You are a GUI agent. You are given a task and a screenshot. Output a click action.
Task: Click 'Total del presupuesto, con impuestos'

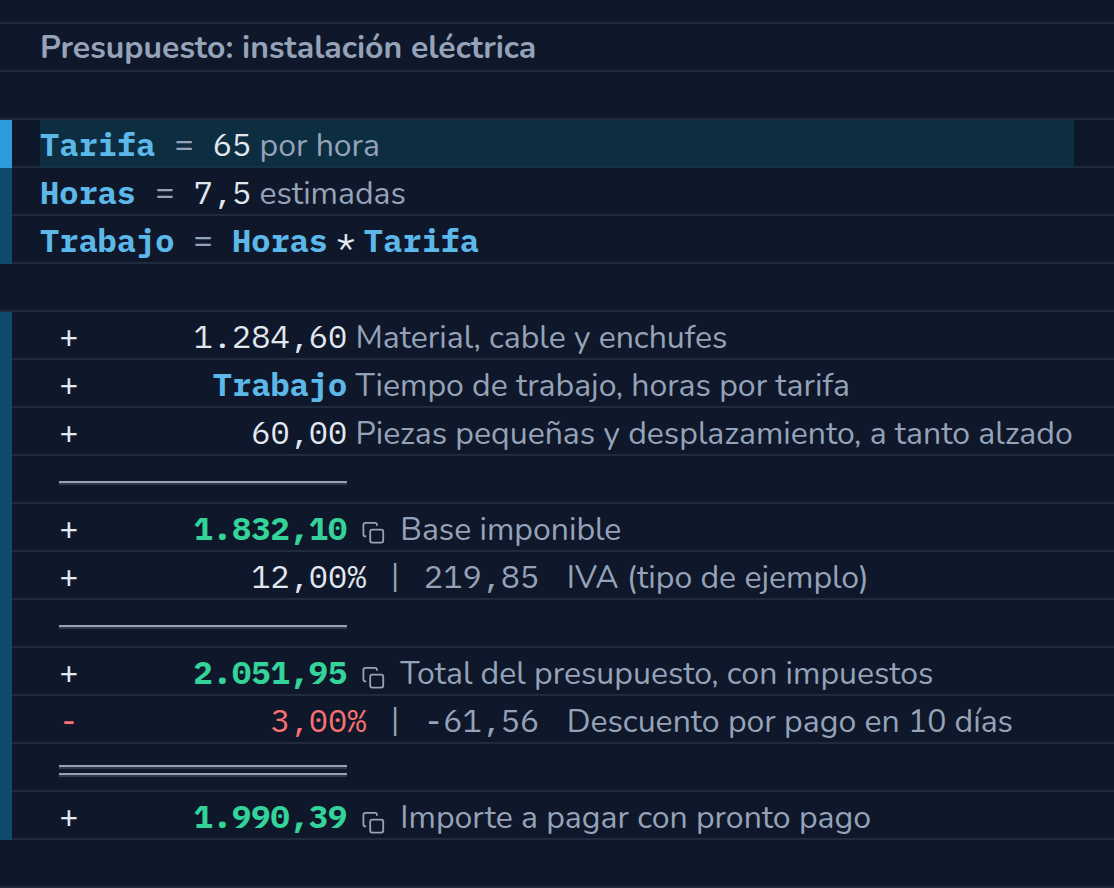click(x=666, y=674)
